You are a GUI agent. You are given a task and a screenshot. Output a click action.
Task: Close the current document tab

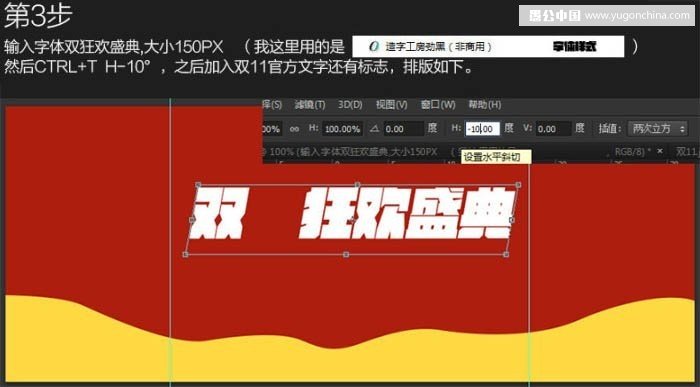pos(660,151)
